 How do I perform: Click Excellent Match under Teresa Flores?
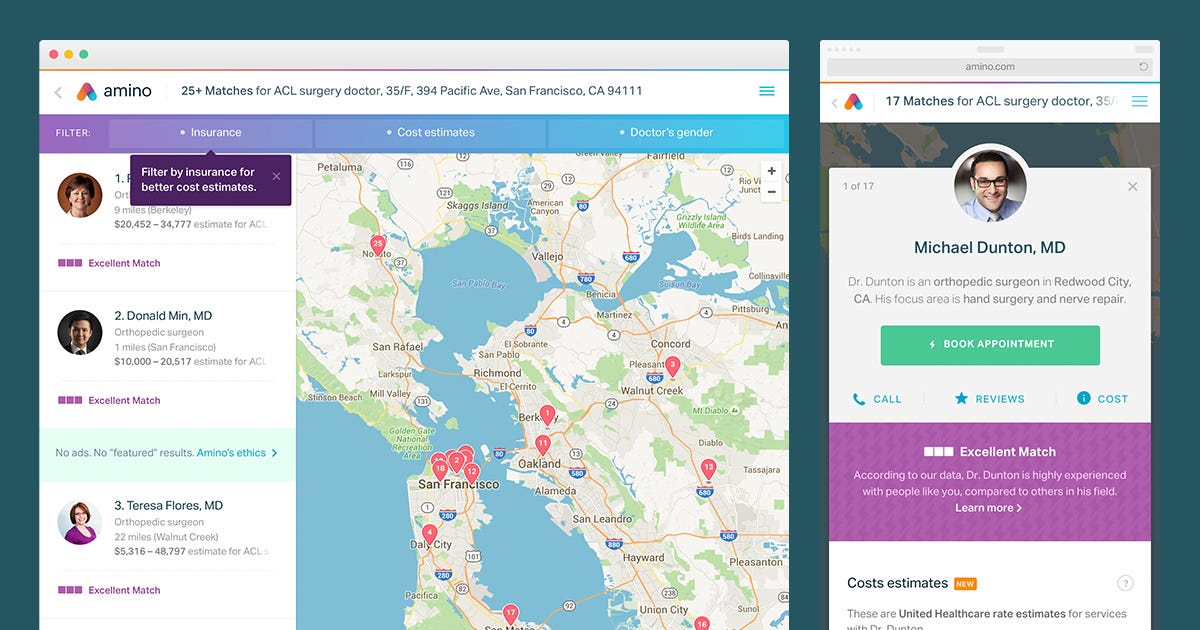109,590
